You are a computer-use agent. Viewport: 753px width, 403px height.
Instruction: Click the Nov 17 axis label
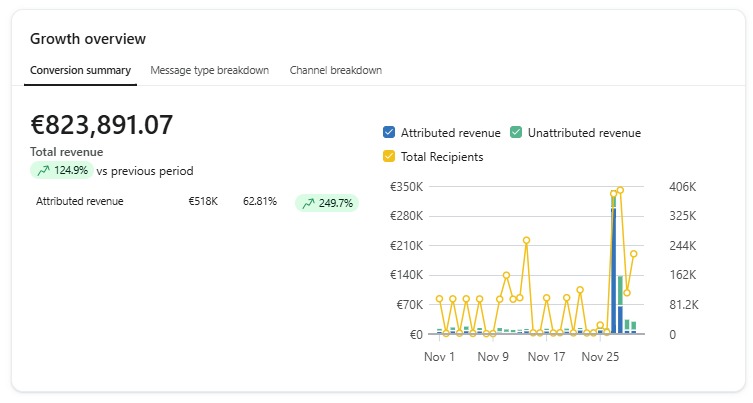click(x=547, y=357)
